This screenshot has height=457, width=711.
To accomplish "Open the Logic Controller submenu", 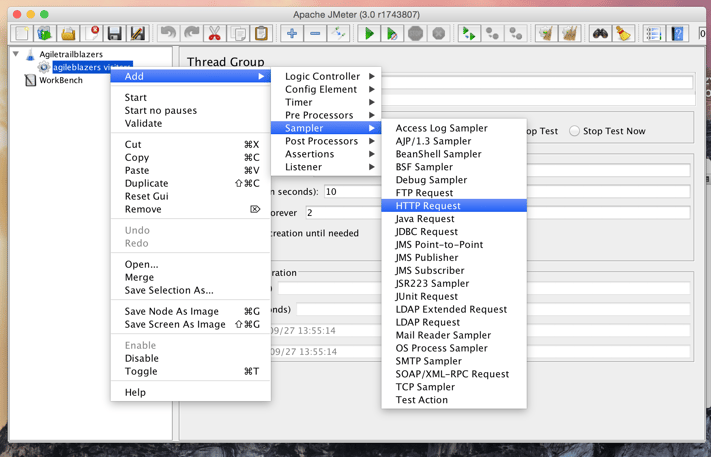I will click(326, 76).
